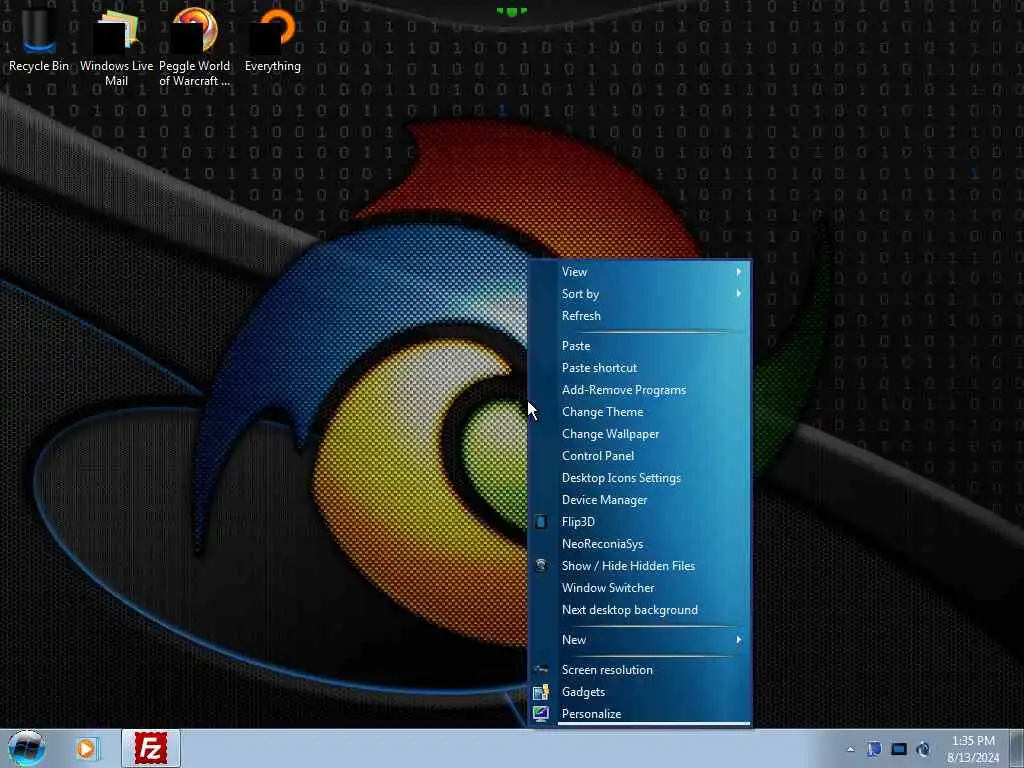Open the Windows Start orb
Image resolution: width=1024 pixels, height=768 pixels.
coord(27,748)
